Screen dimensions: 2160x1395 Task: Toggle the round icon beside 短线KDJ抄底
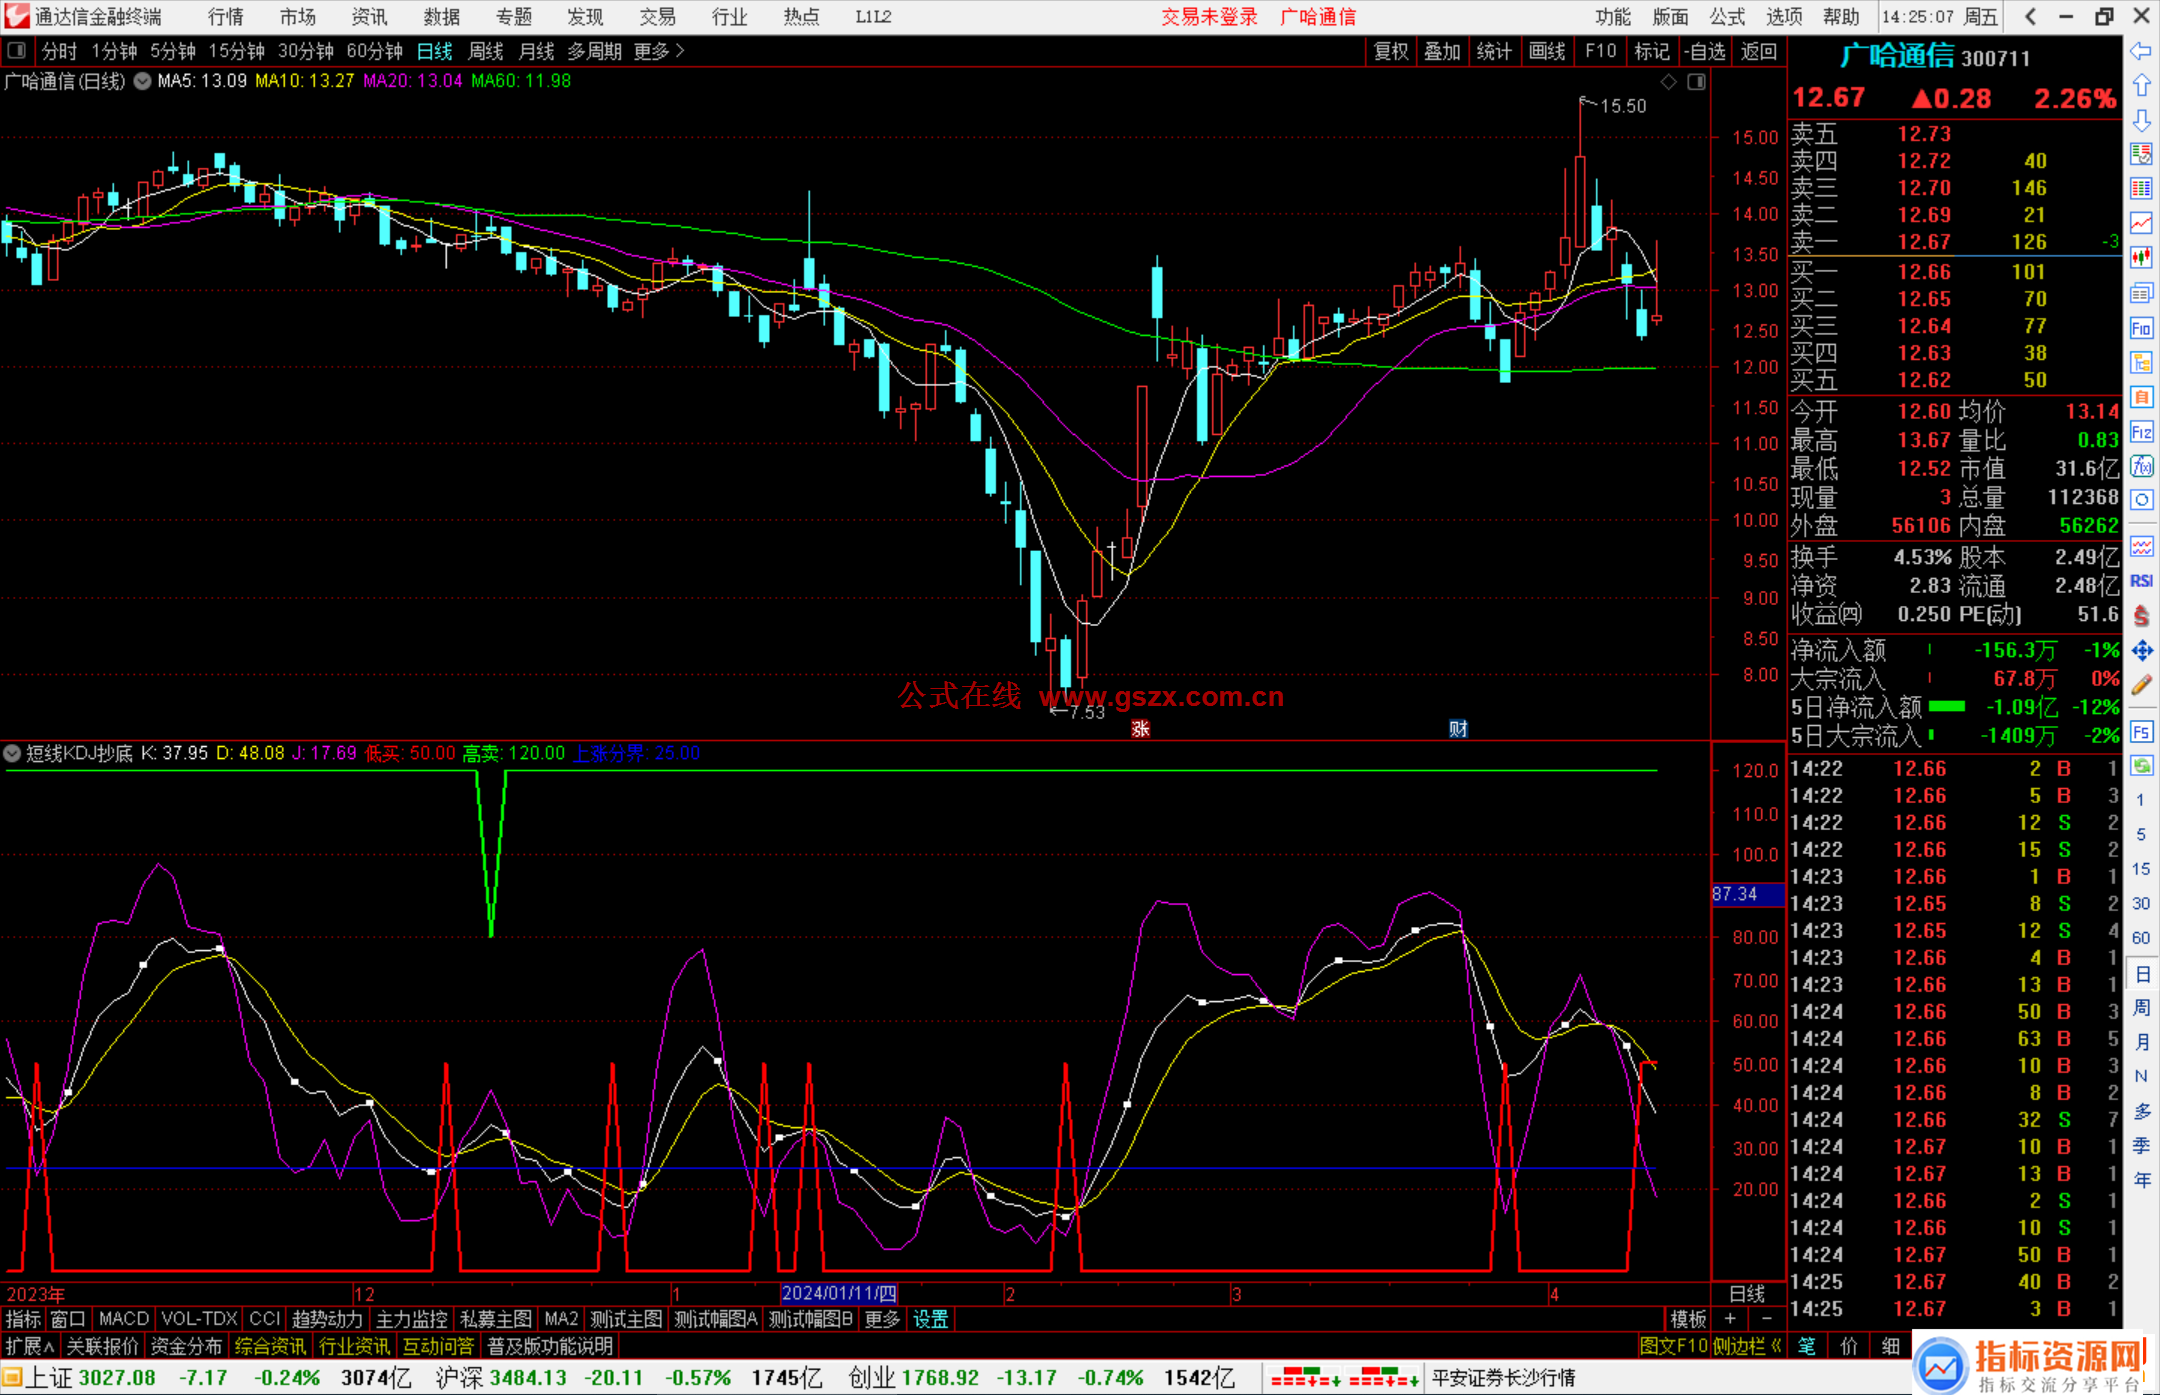(13, 753)
